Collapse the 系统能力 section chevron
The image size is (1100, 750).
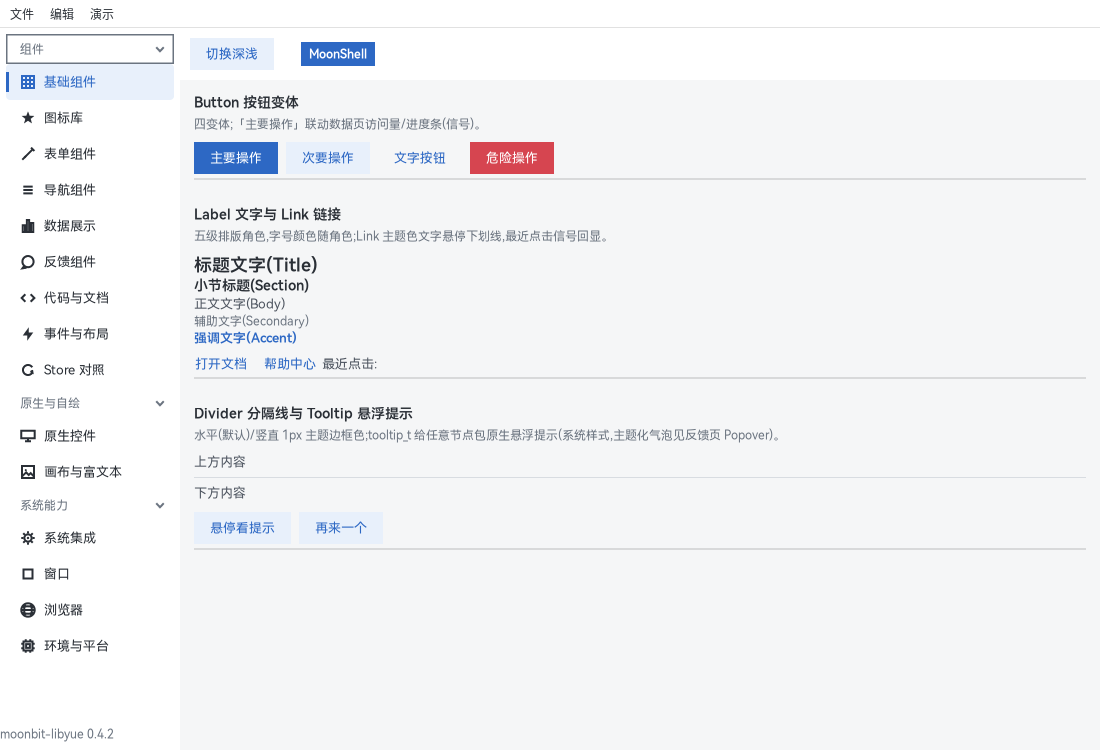(160, 505)
